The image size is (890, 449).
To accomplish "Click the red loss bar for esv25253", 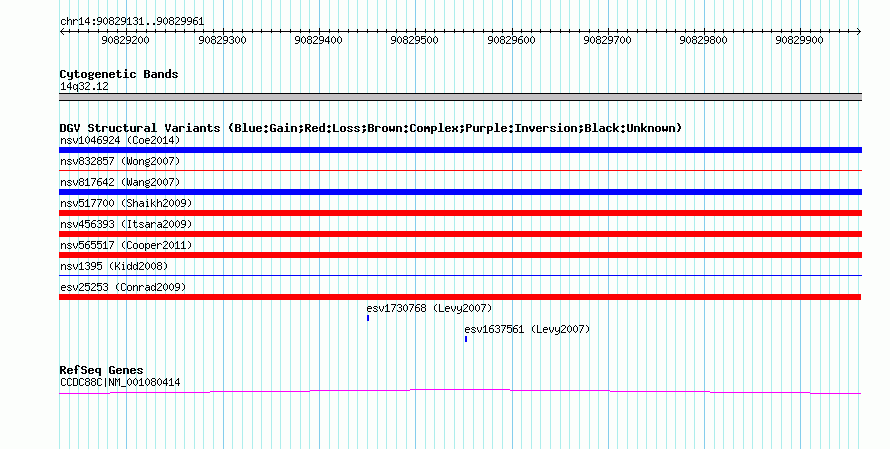I will [460, 297].
